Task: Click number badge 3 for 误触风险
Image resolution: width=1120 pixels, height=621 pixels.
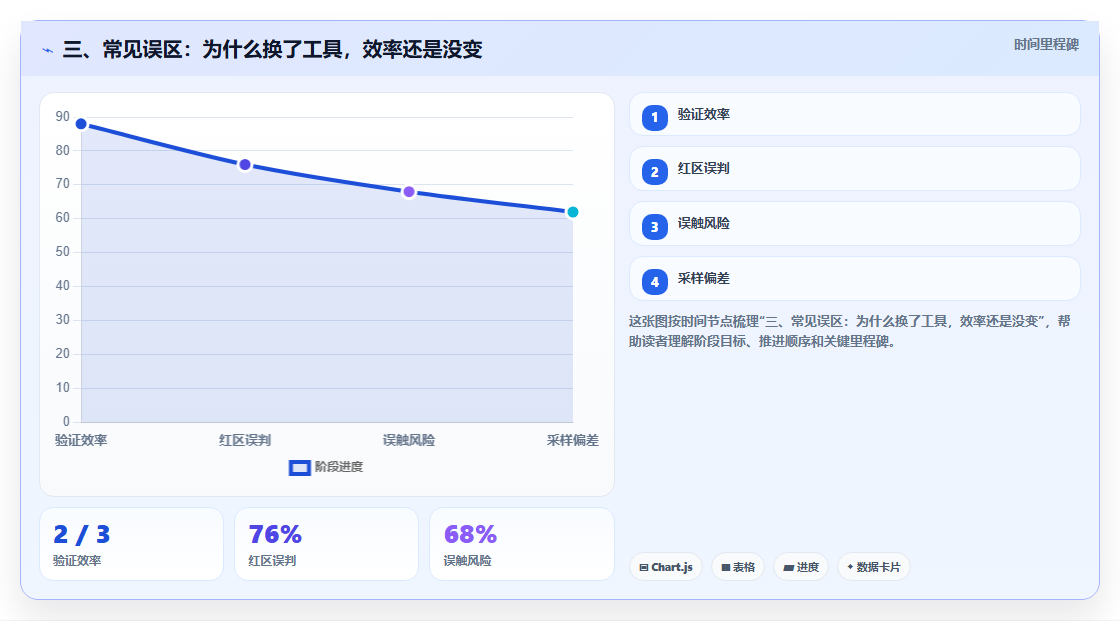Action: [654, 227]
